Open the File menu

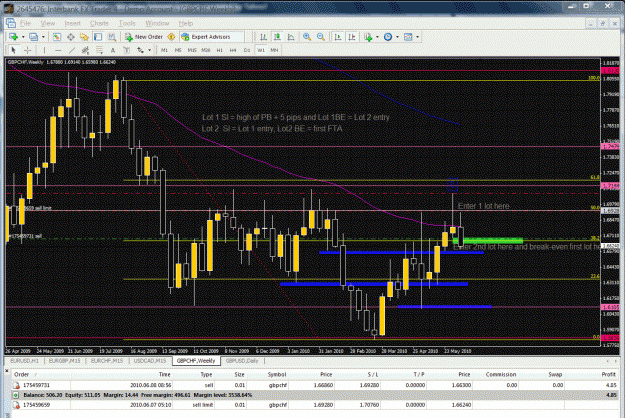(25, 24)
